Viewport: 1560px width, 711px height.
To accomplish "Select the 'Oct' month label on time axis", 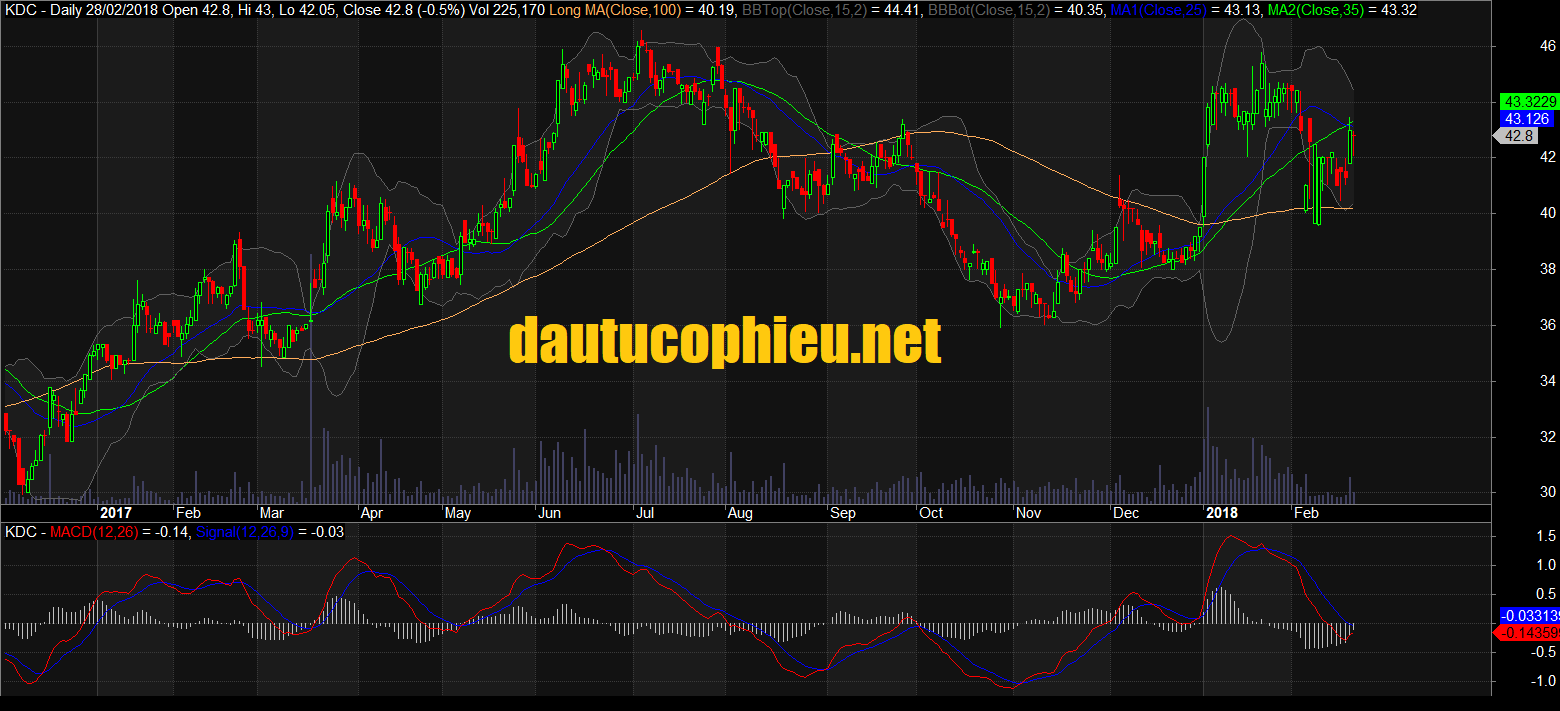I will [930, 513].
